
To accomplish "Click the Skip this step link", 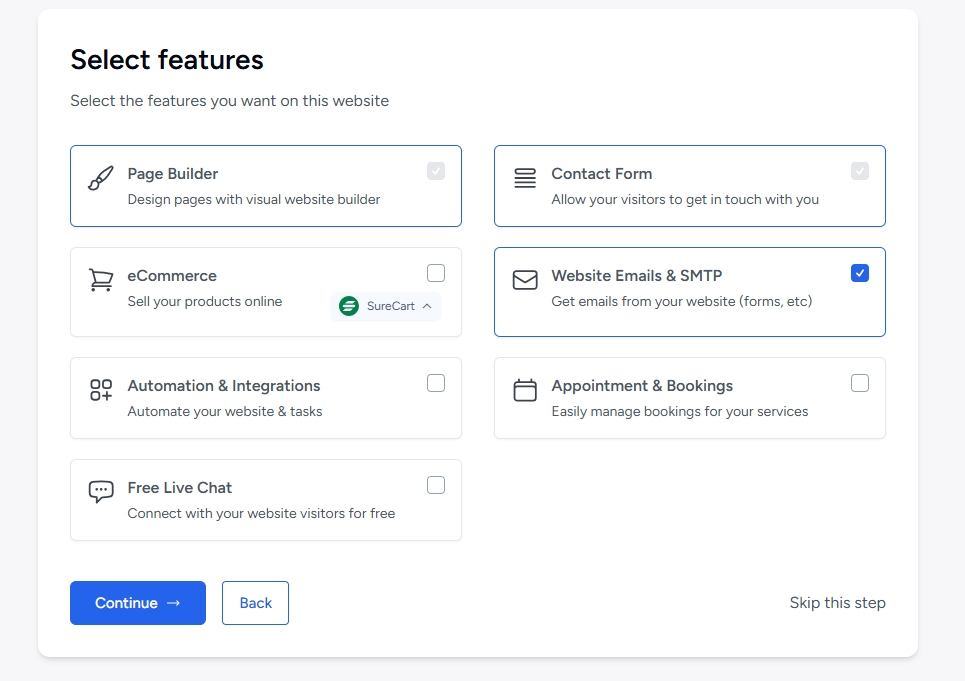I will coord(837,603).
